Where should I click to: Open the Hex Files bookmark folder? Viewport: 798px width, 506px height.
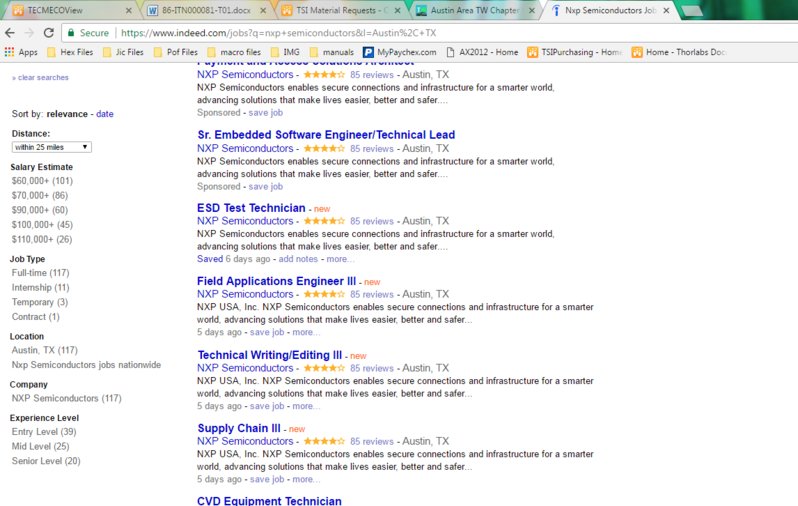[70, 52]
